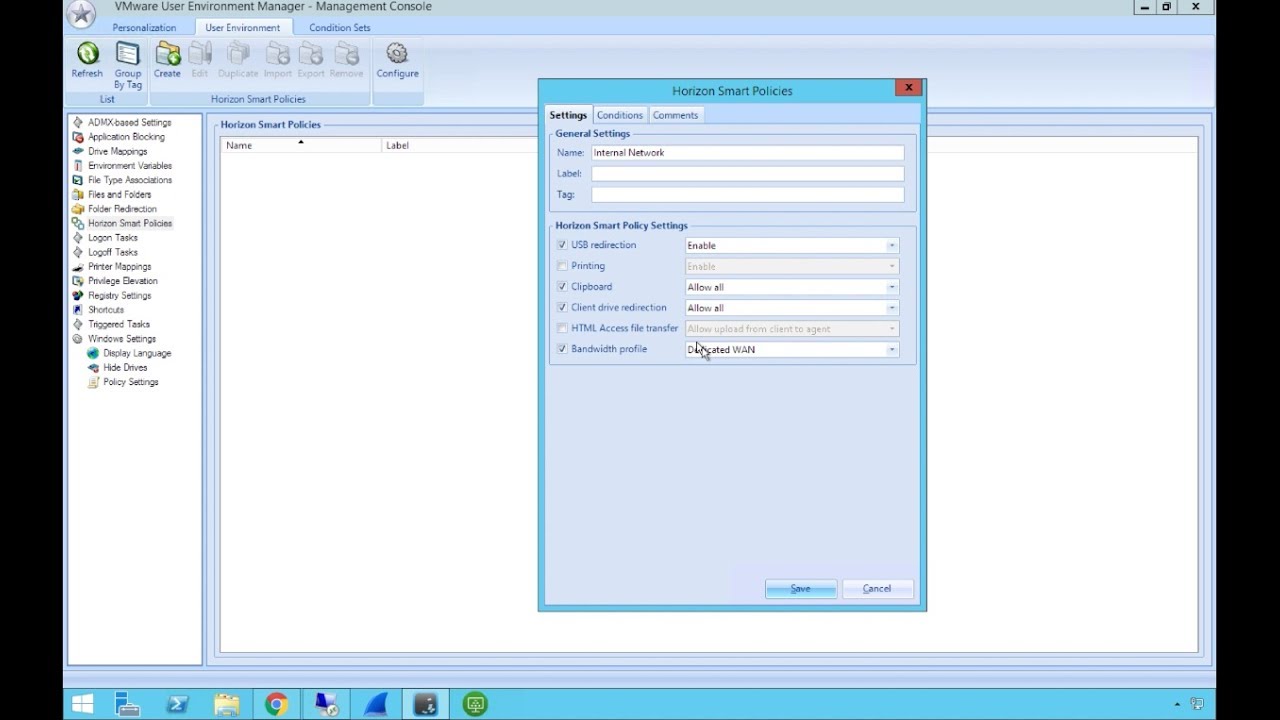Launch PowerShell from the taskbar
Screen dimensions: 1280x720
tap(177, 705)
